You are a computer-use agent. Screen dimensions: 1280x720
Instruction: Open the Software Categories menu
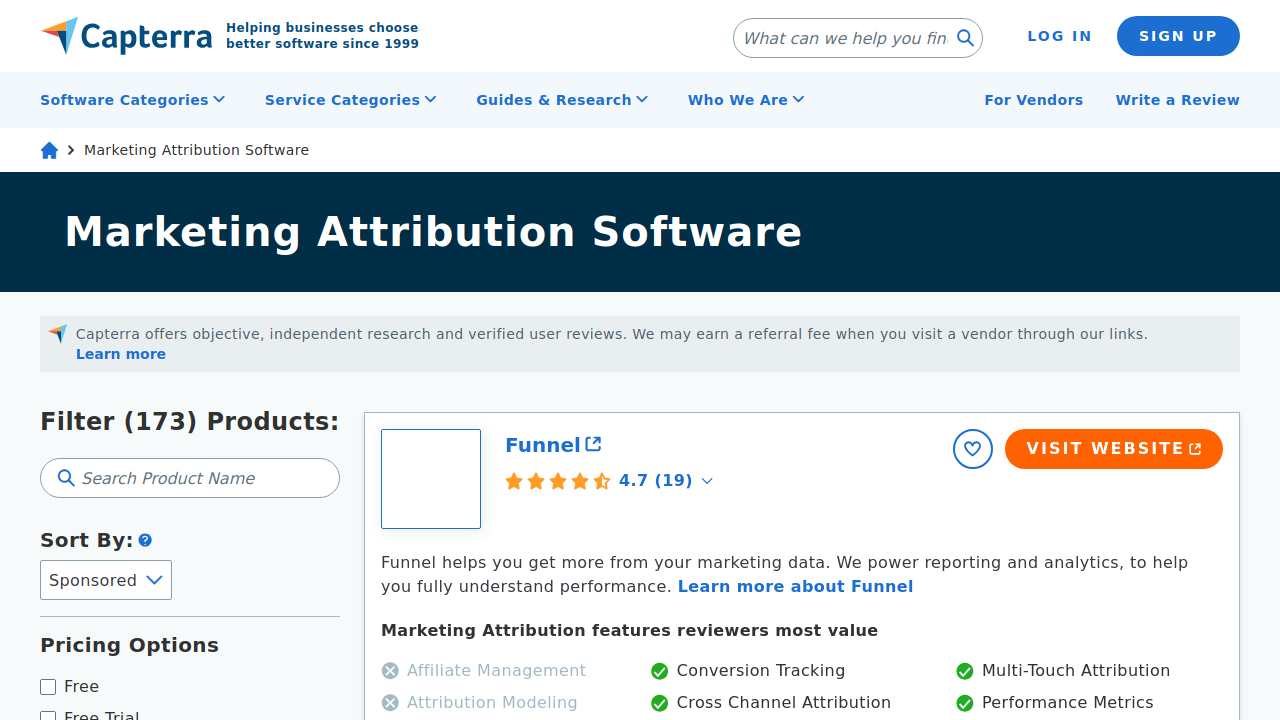(133, 100)
